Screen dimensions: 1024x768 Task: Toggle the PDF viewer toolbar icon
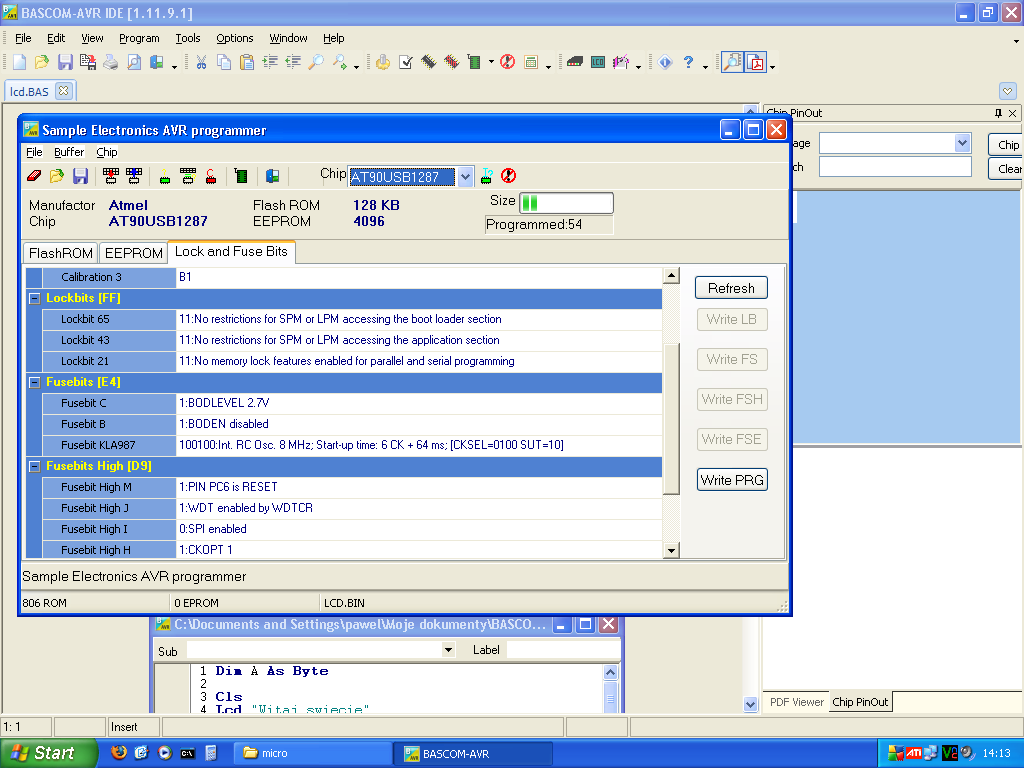pyautogui.click(x=756, y=63)
